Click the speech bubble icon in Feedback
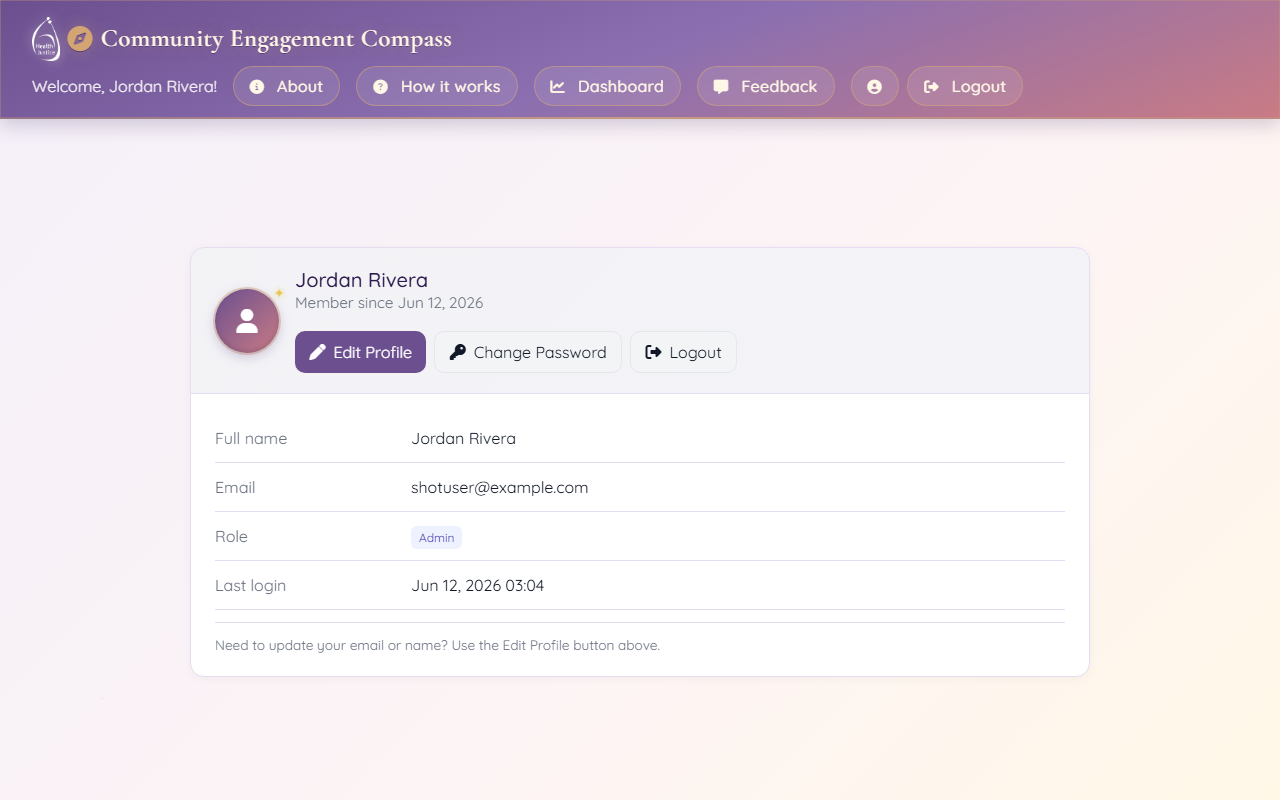 tap(721, 87)
